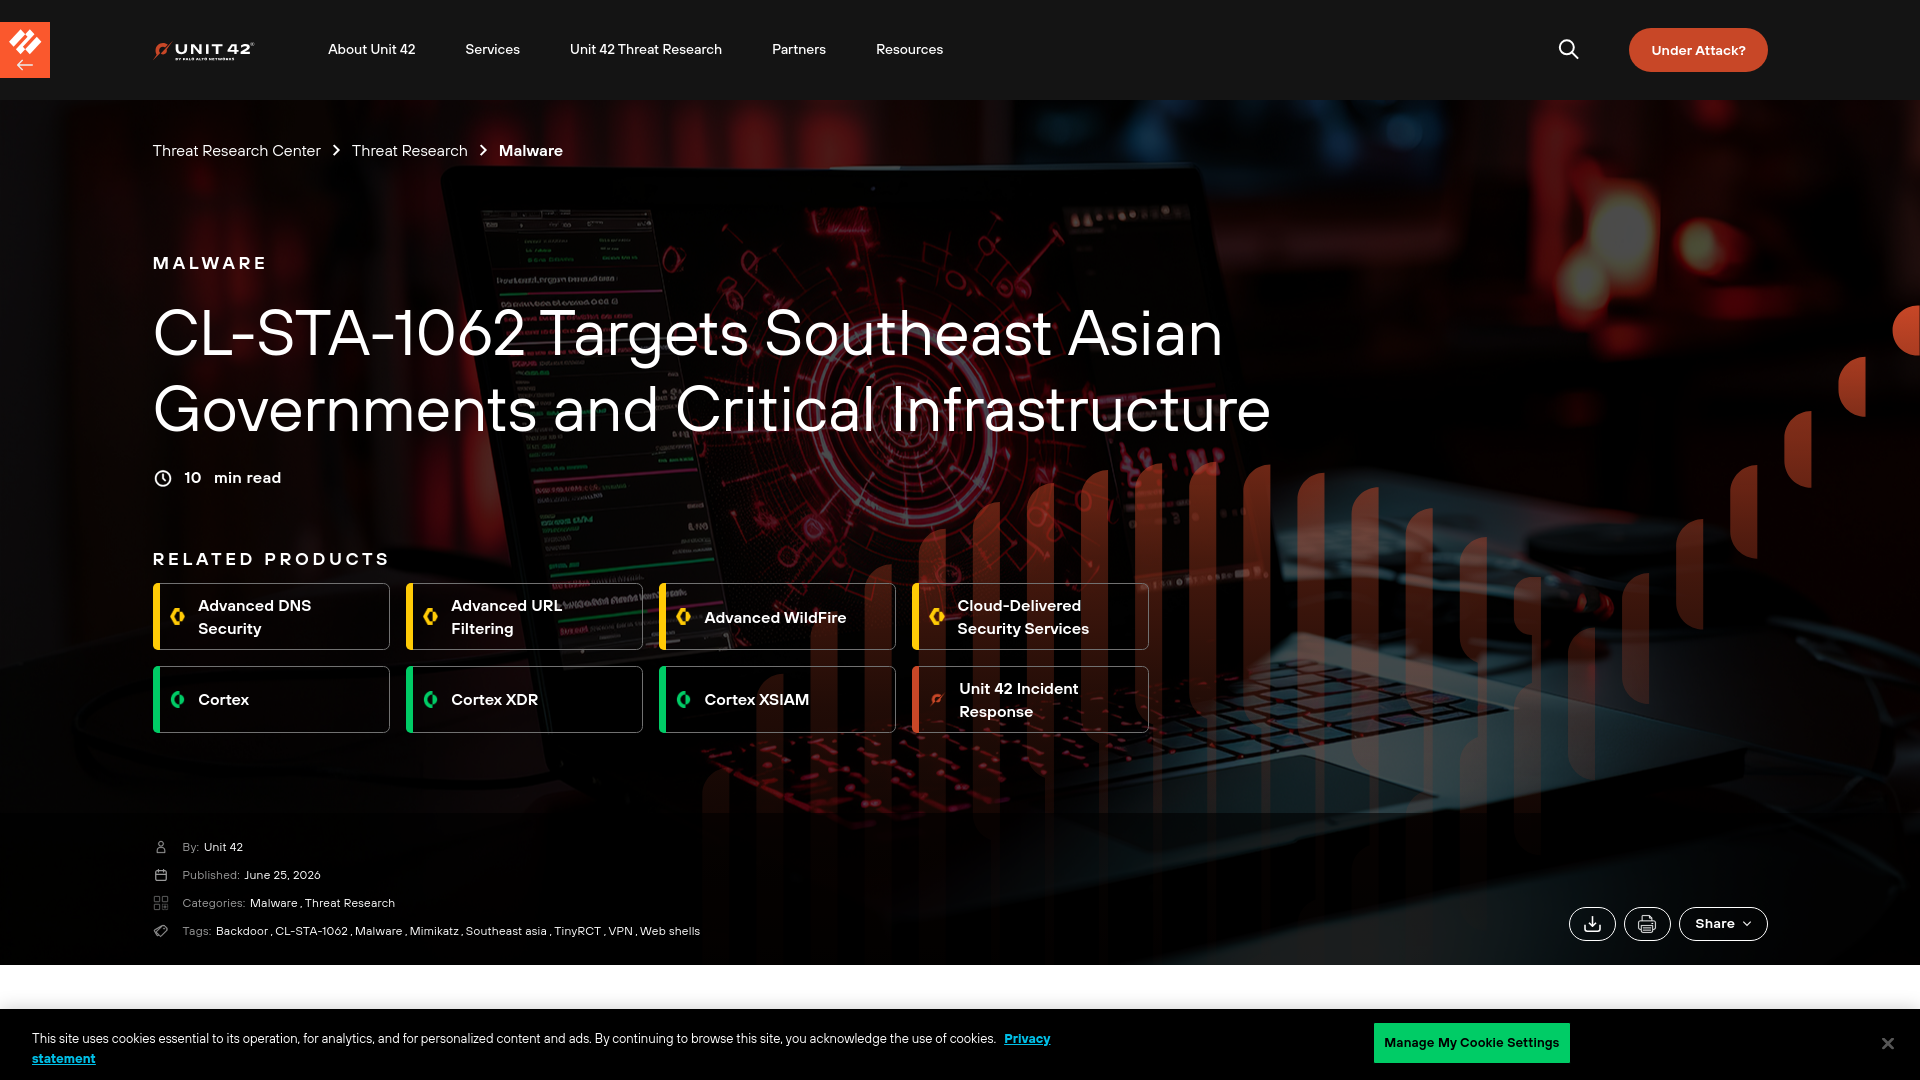Open the Partners menu
This screenshot has width=1920, height=1080.
click(799, 49)
